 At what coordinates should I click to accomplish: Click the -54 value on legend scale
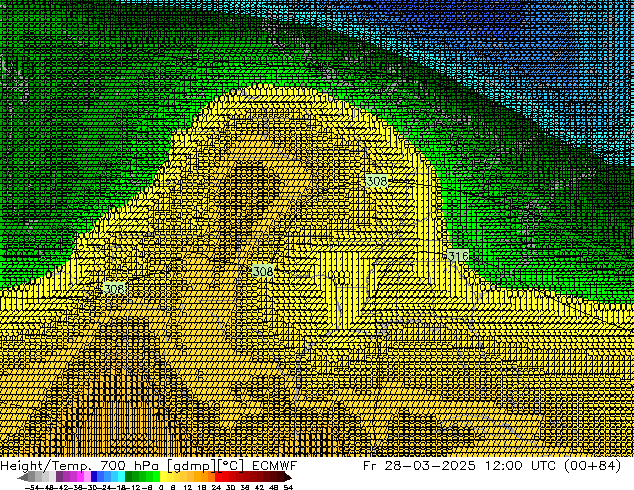coord(32,487)
